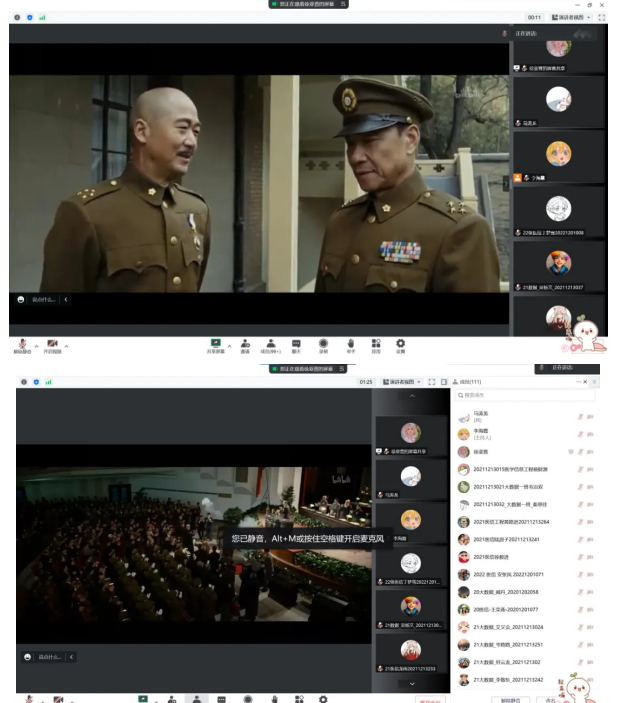Close the members panel with X
Viewport: 622px width, 703px height.
point(585,382)
